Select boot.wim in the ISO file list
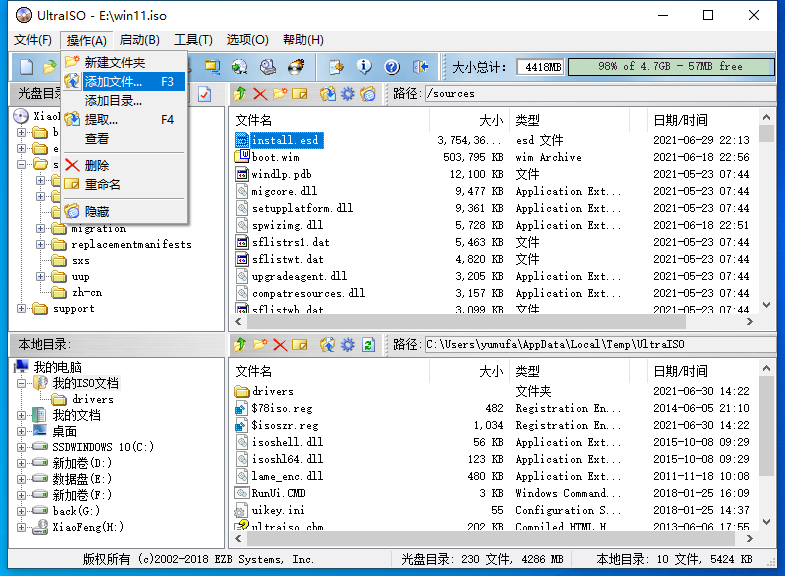The height and width of the screenshot is (576, 785). [276, 158]
